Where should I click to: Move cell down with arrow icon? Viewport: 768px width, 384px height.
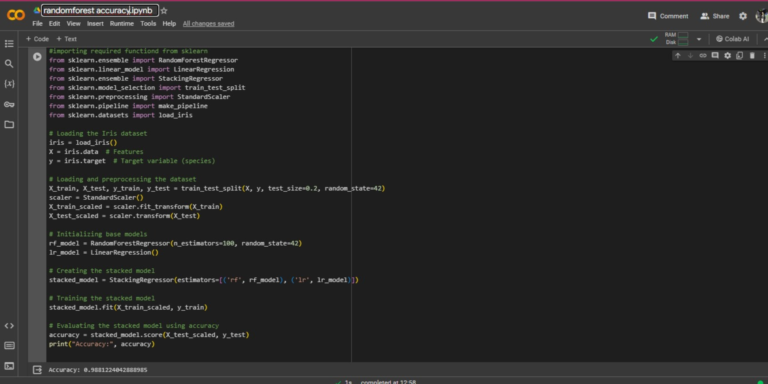point(691,55)
